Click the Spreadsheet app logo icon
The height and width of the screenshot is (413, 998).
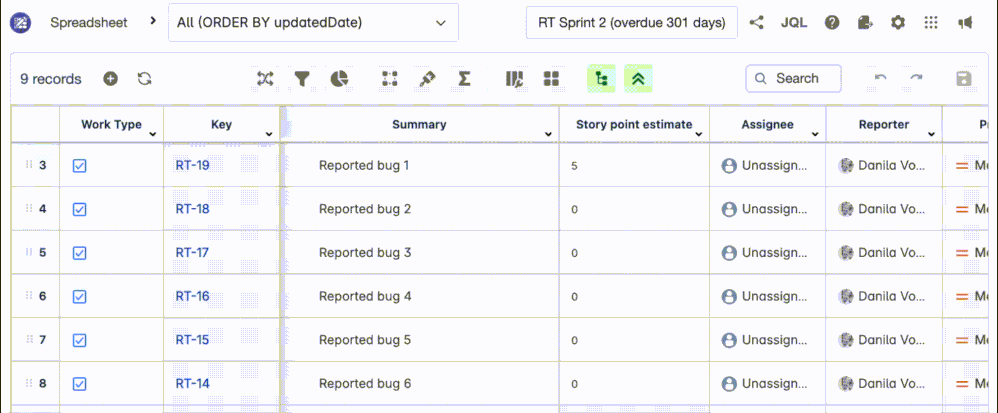pyautogui.click(x=20, y=23)
